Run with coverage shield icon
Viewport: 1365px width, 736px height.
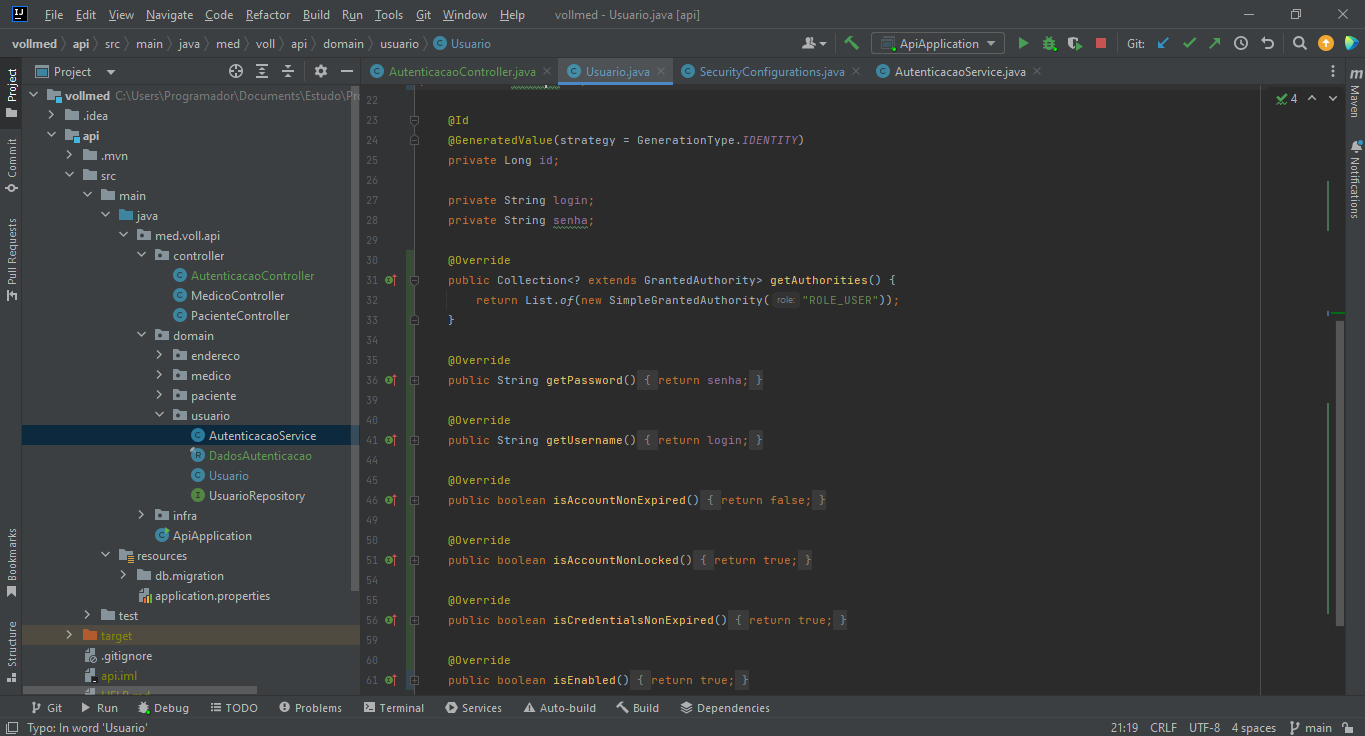coord(1074,43)
